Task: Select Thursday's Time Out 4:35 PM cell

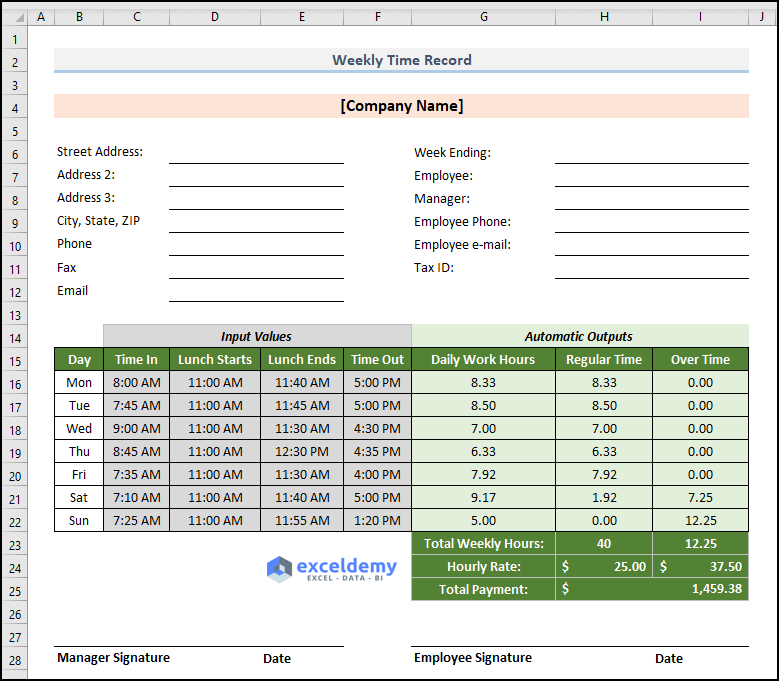Action: point(378,452)
